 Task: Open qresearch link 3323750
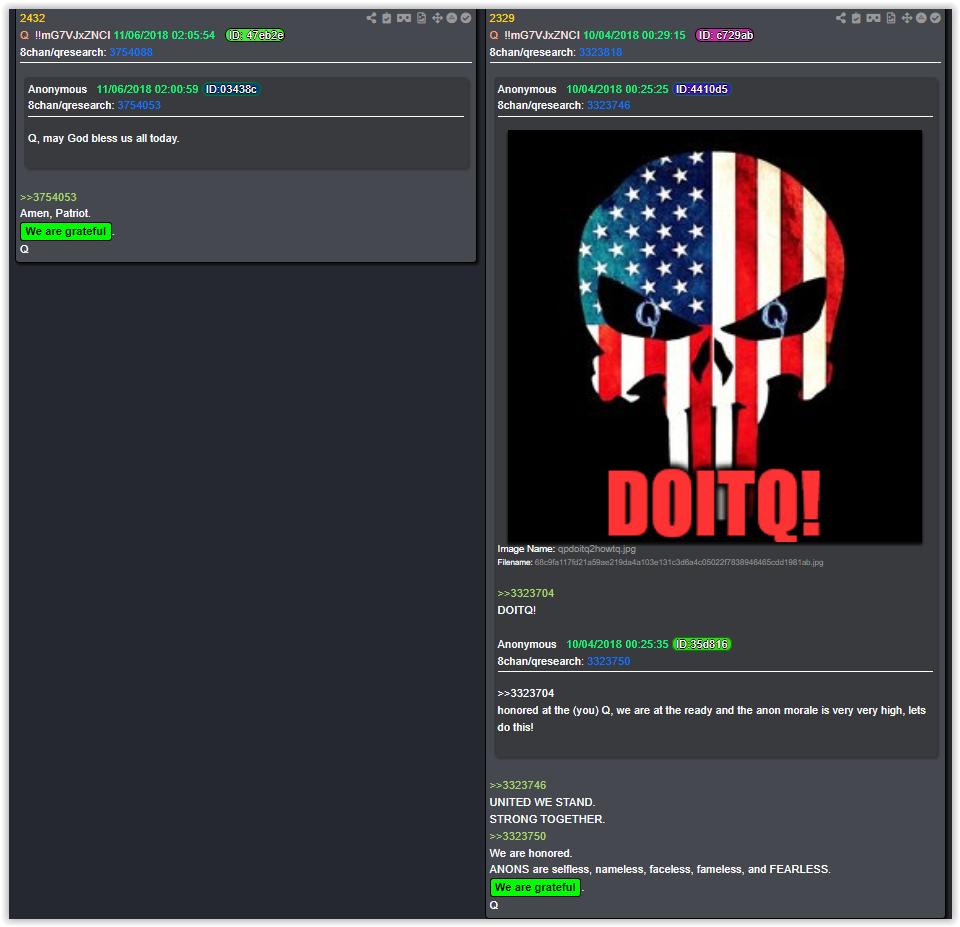coord(609,661)
